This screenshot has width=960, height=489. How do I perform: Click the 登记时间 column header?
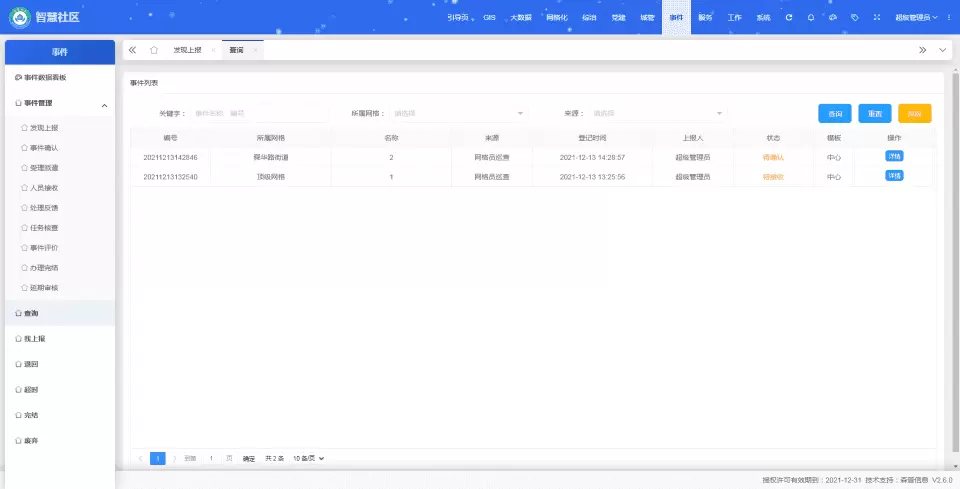(592, 138)
